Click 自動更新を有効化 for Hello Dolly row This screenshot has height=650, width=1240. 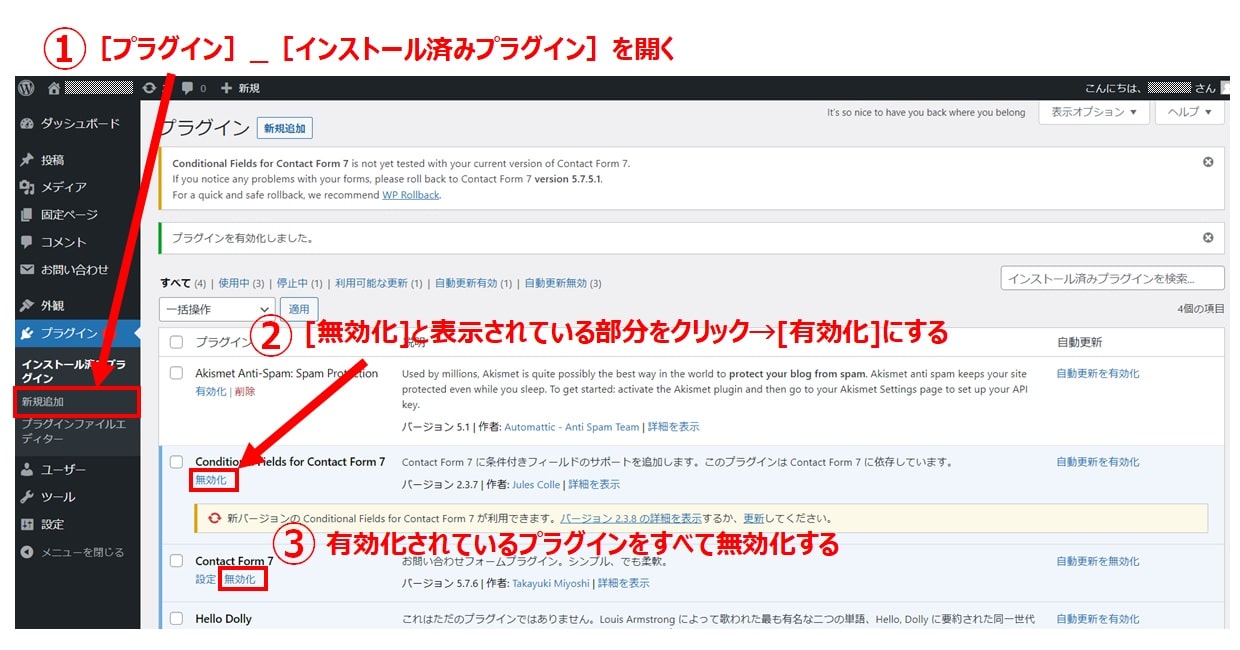[x=1098, y=619]
